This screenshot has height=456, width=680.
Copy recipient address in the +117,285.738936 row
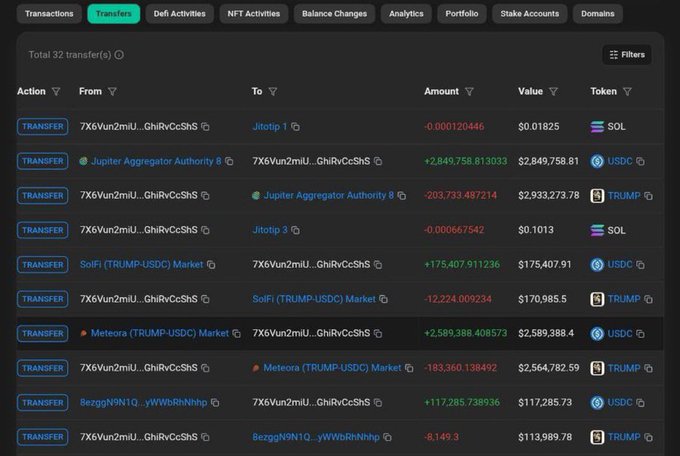pos(378,403)
